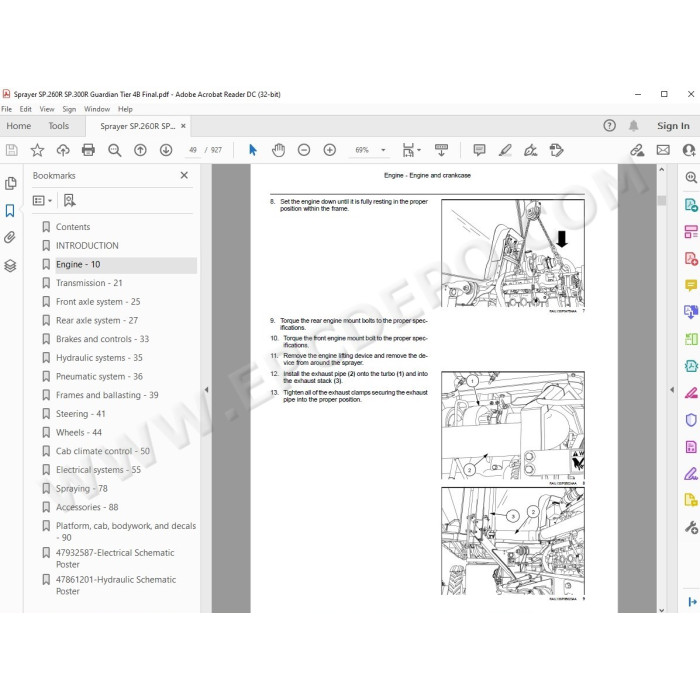
Task: Switch to the Home tab
Action: point(19,126)
